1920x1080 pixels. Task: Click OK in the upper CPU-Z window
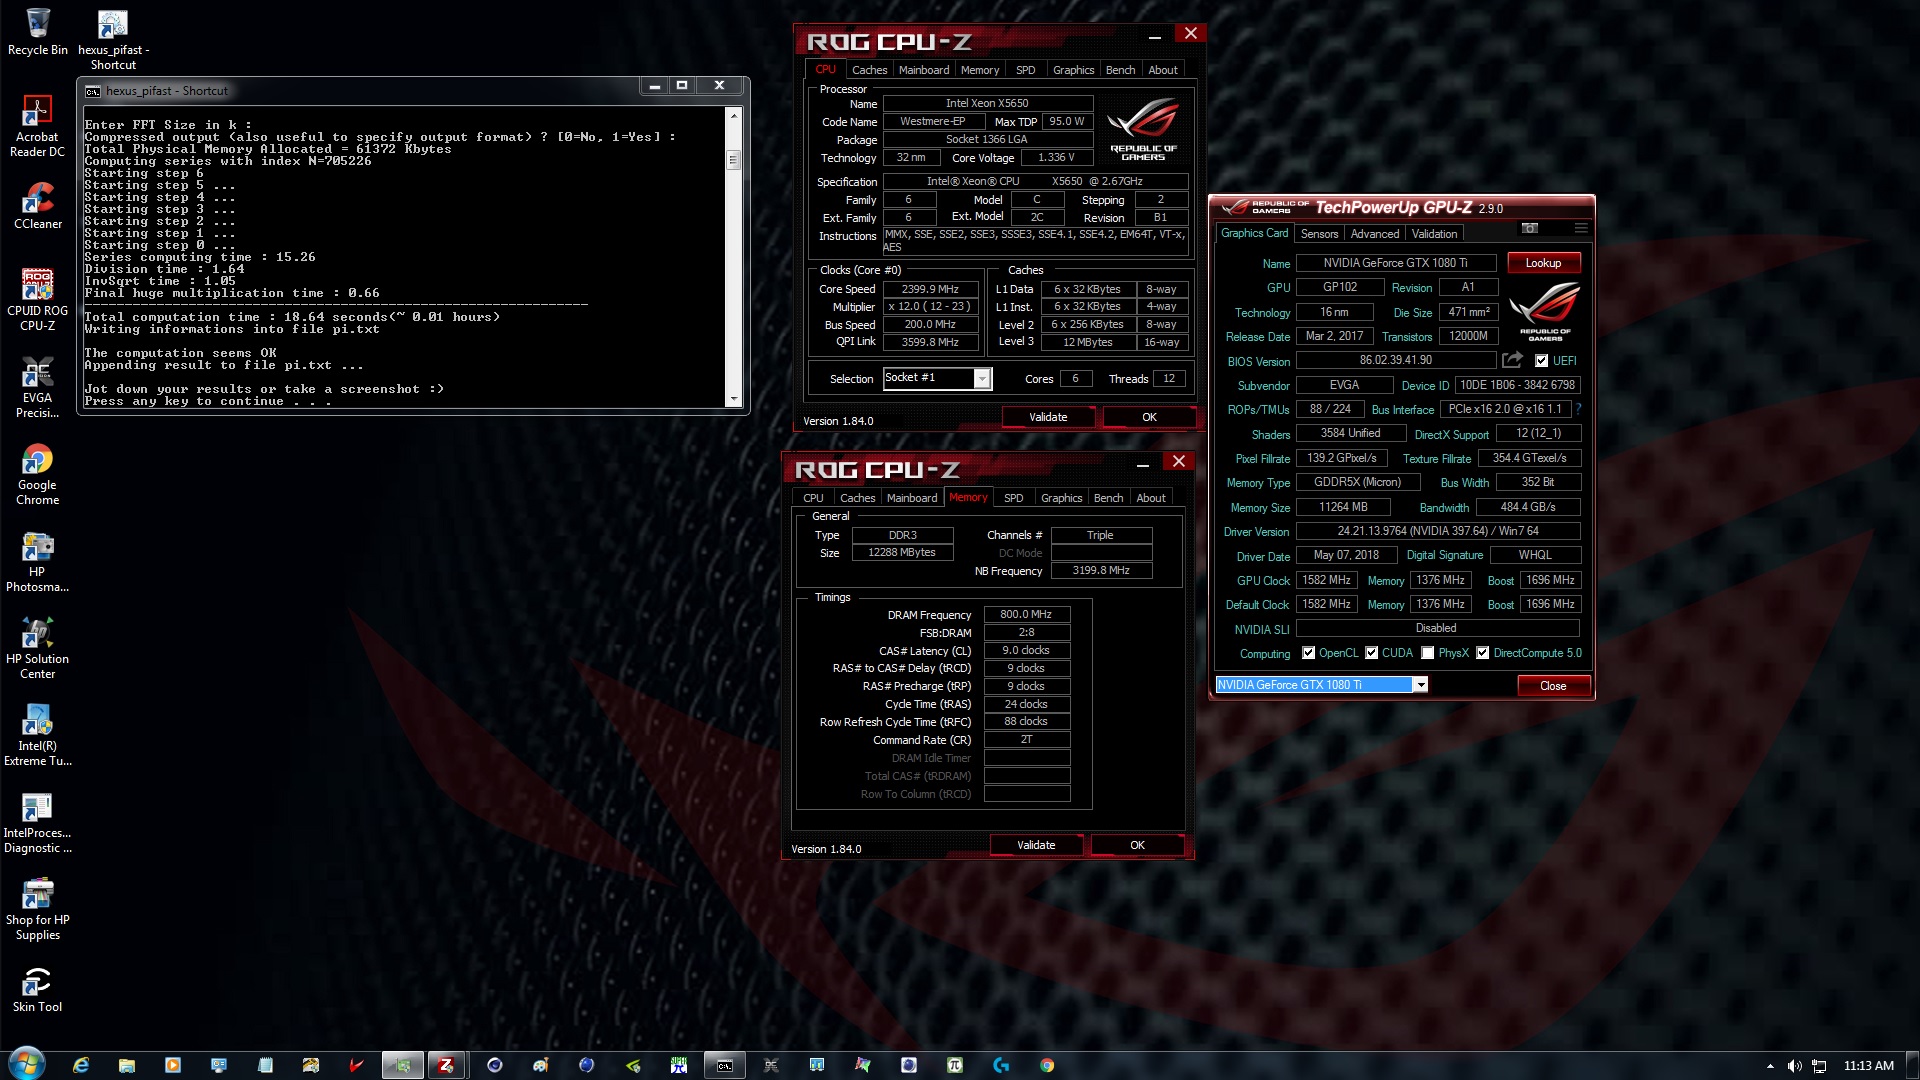[1149, 417]
